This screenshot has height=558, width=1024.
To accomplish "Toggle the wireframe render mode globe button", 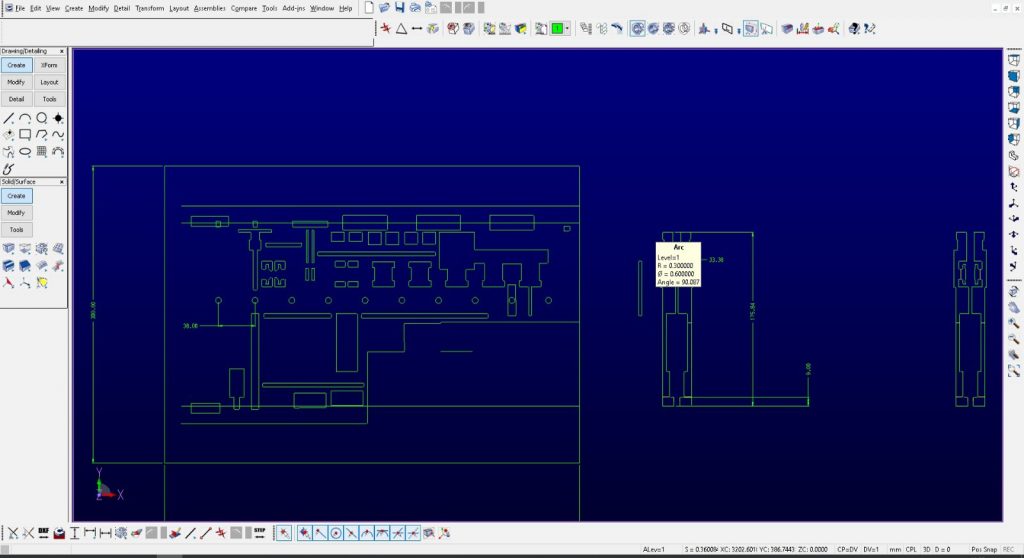I will pos(684,29).
